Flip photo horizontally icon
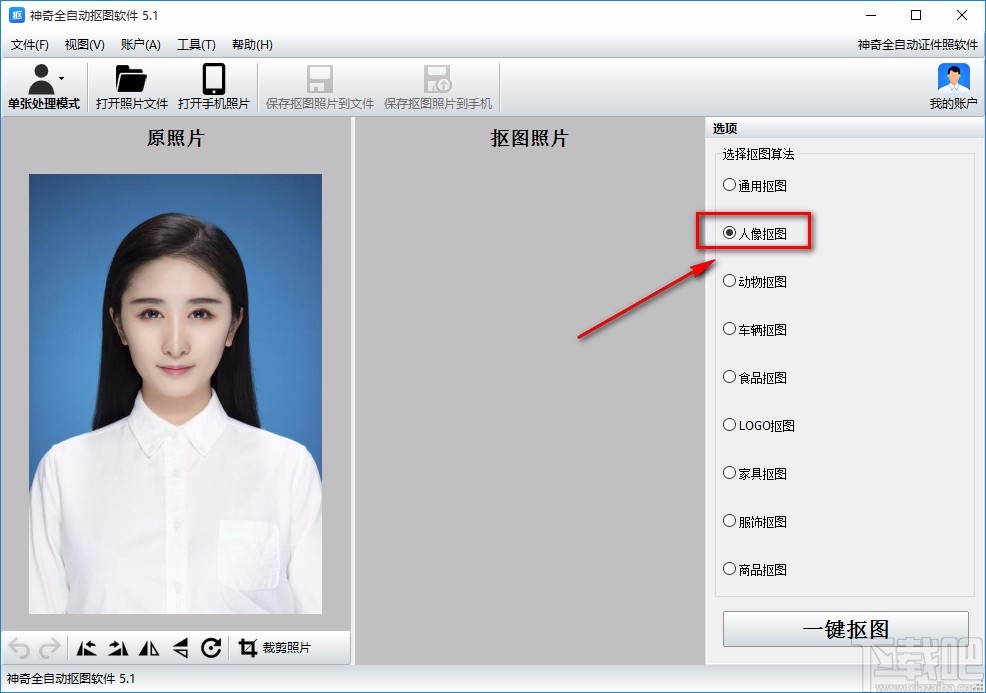Viewport: 986px width, 693px height. [x=149, y=648]
